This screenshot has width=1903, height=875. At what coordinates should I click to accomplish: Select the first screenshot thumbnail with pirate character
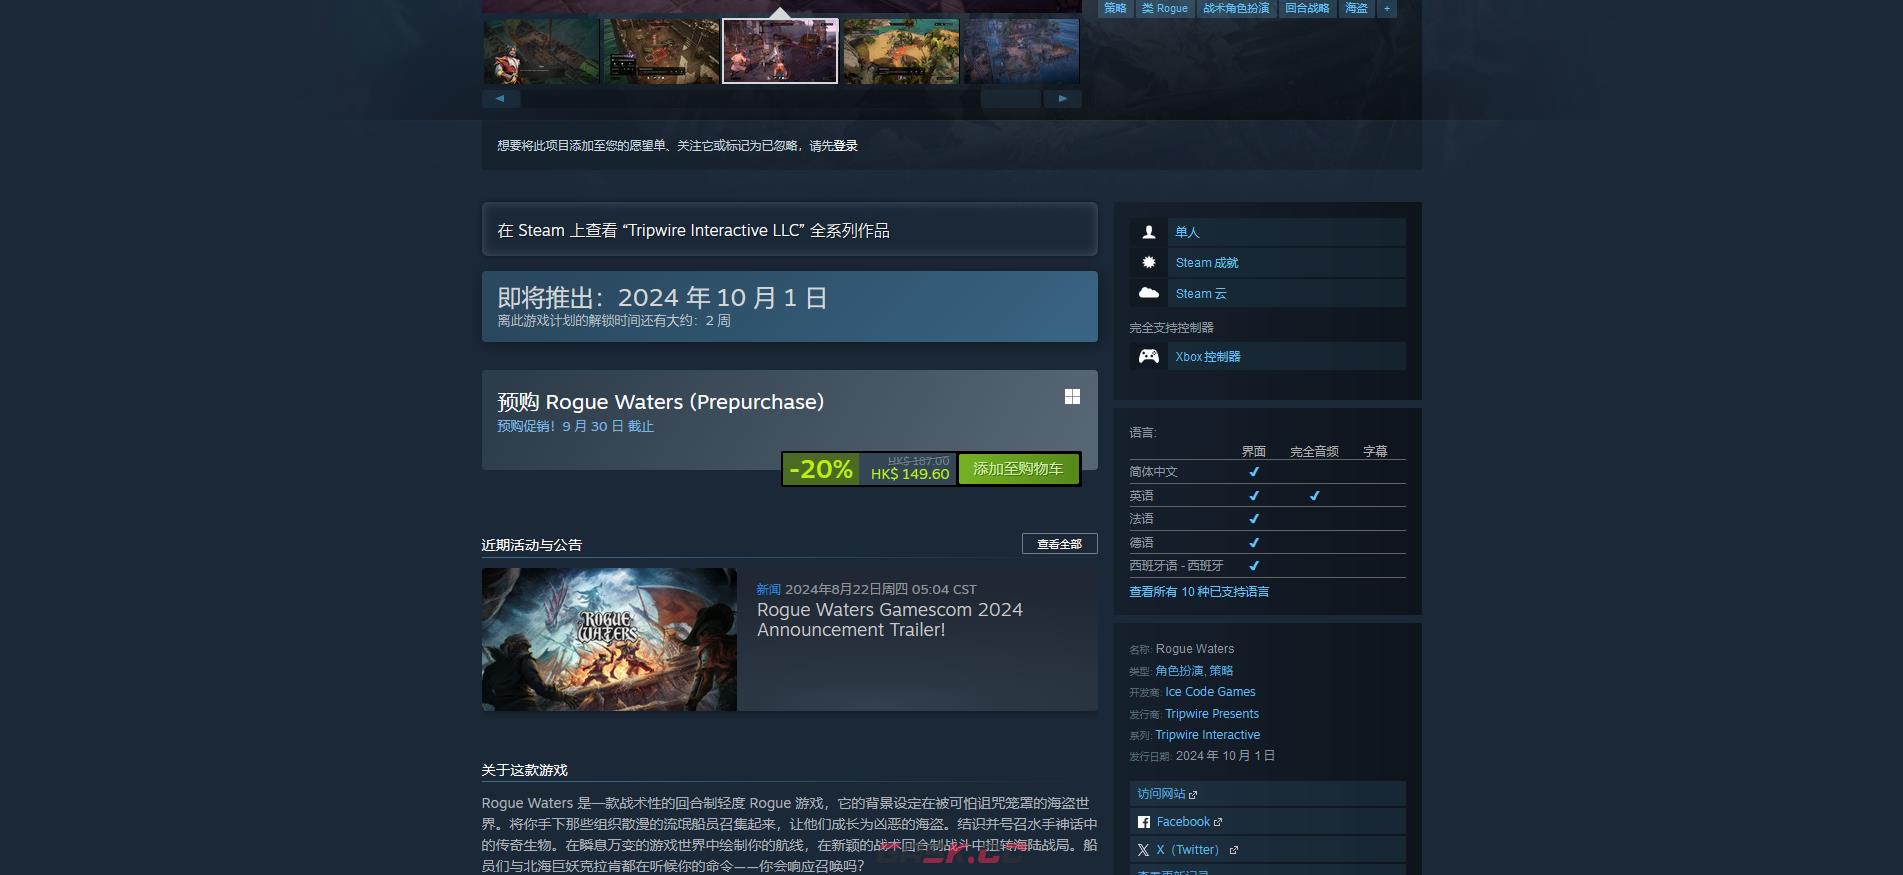click(541, 51)
